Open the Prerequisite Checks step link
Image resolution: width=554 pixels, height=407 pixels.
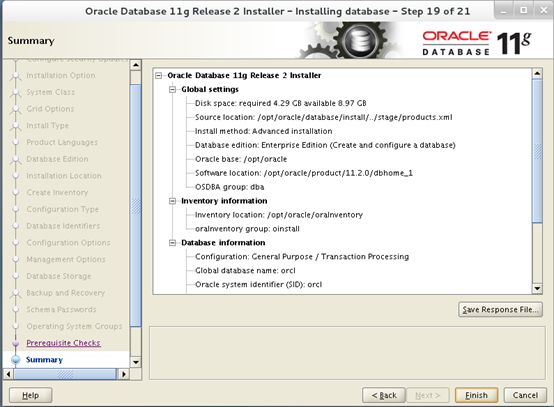(x=63, y=343)
